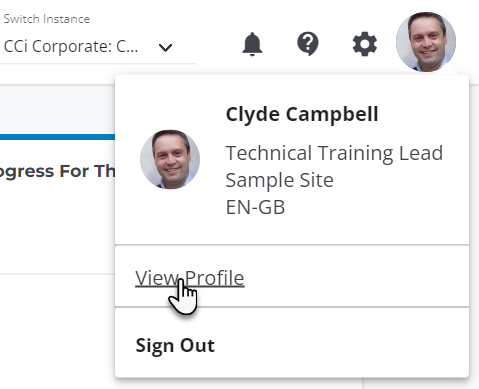Open the View Profile link
This screenshot has height=389, width=479.
(190, 278)
